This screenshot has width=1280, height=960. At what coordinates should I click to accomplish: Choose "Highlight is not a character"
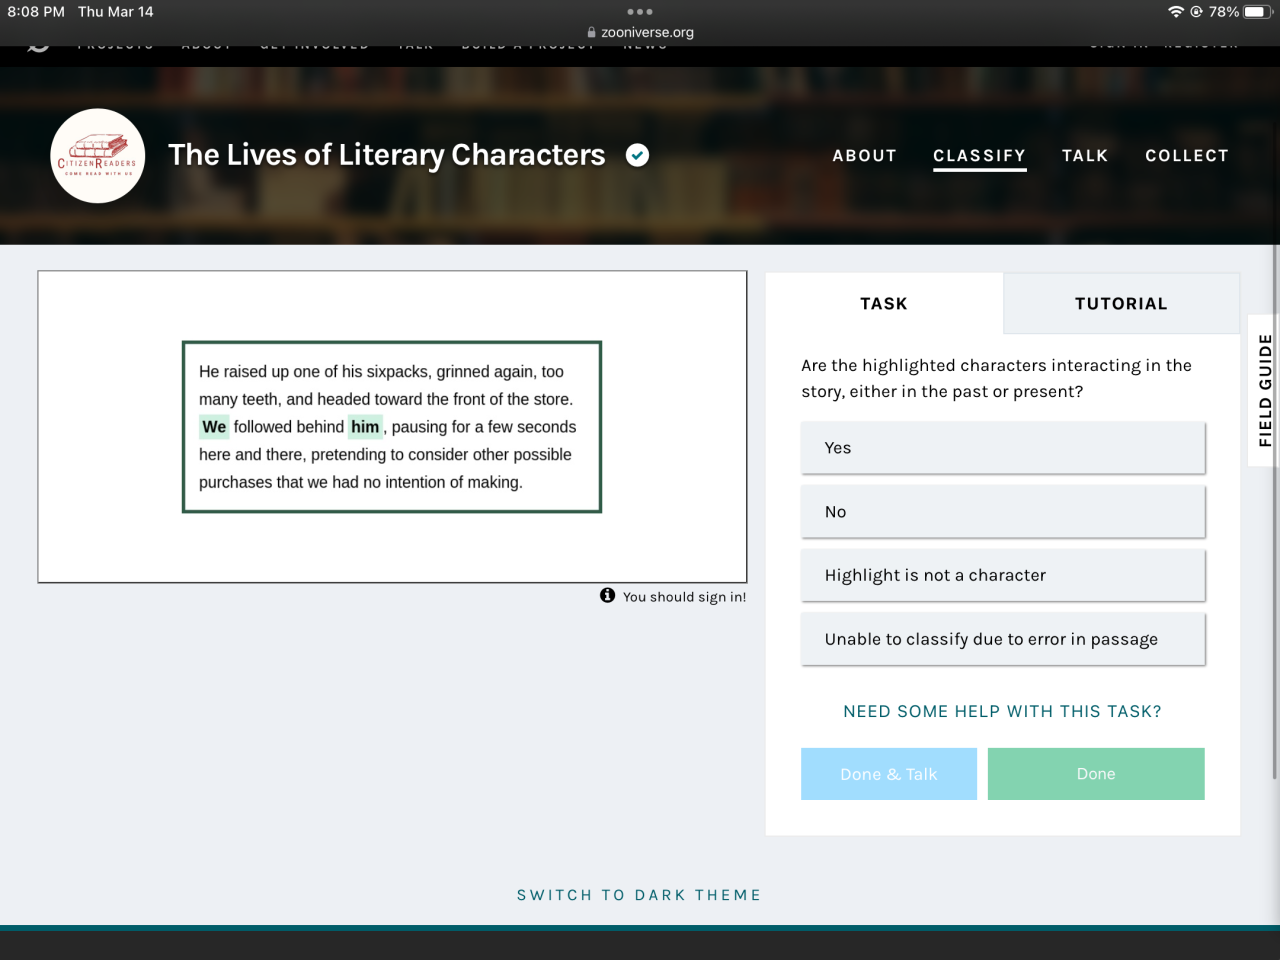pyautogui.click(x=1002, y=575)
